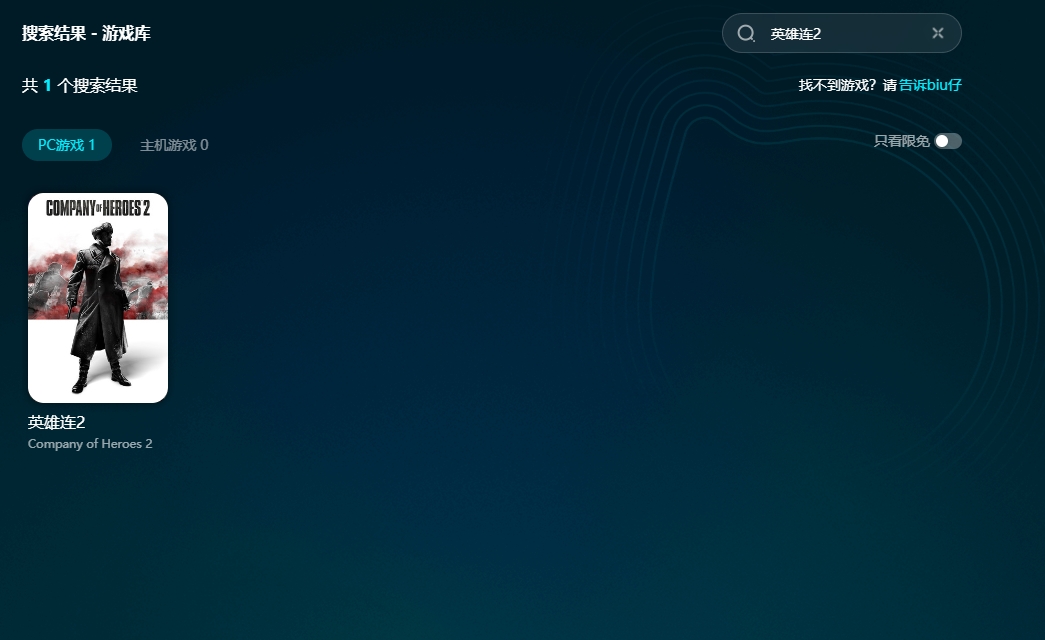Click the empty area inside the search bar
The height and width of the screenshot is (640, 1045).
[x=875, y=34]
